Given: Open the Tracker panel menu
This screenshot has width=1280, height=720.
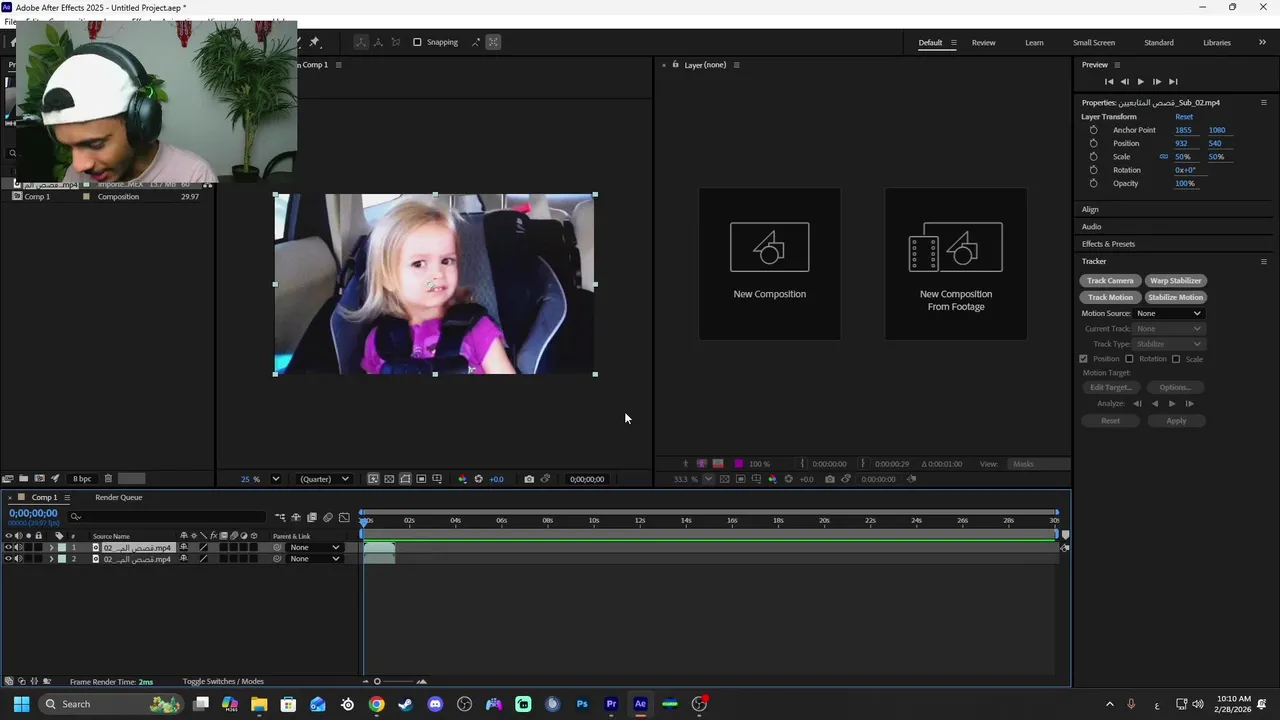Looking at the screenshot, I should [x=1263, y=261].
